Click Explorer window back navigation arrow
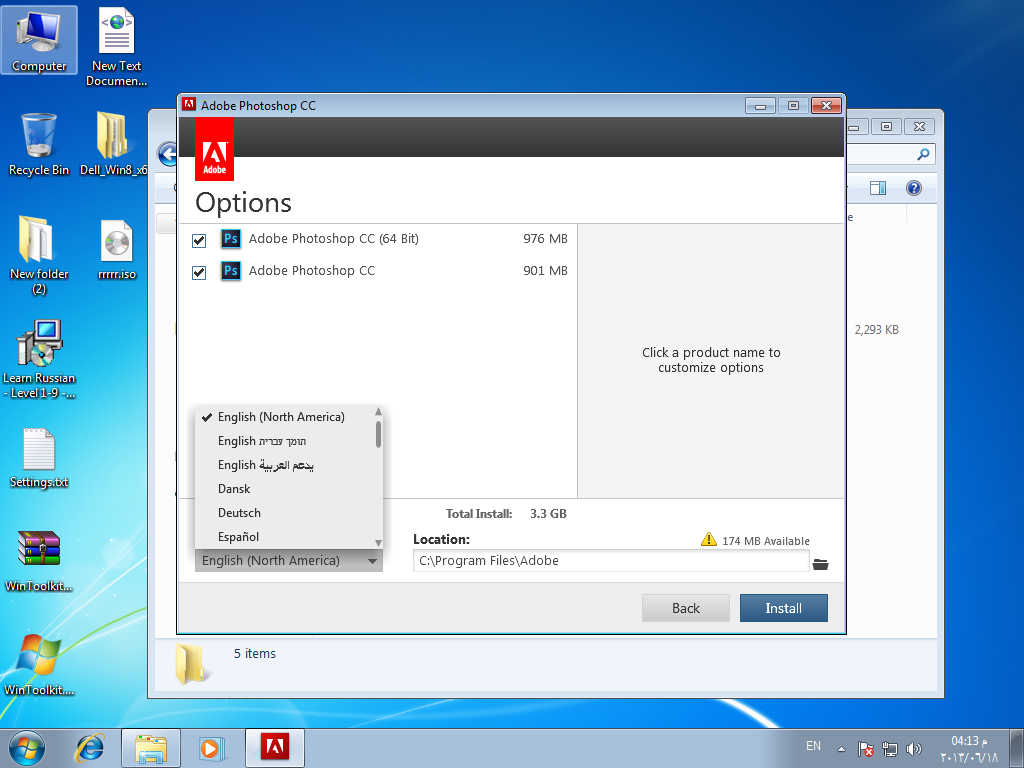1024x768 pixels. coord(167,155)
